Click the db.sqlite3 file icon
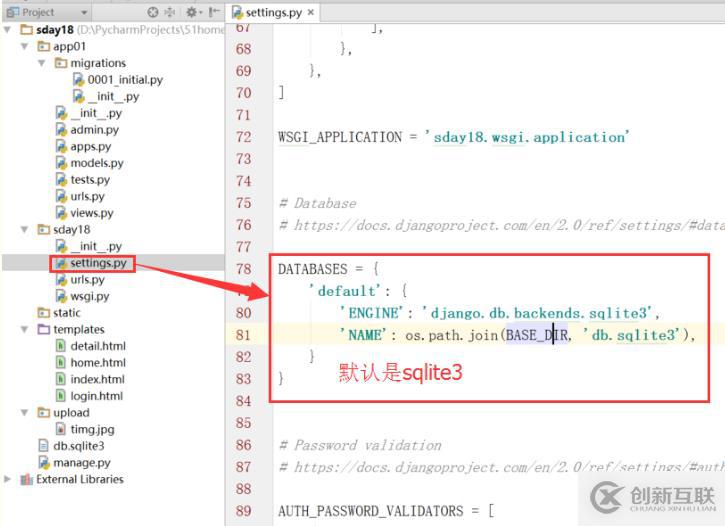 pos(43,446)
